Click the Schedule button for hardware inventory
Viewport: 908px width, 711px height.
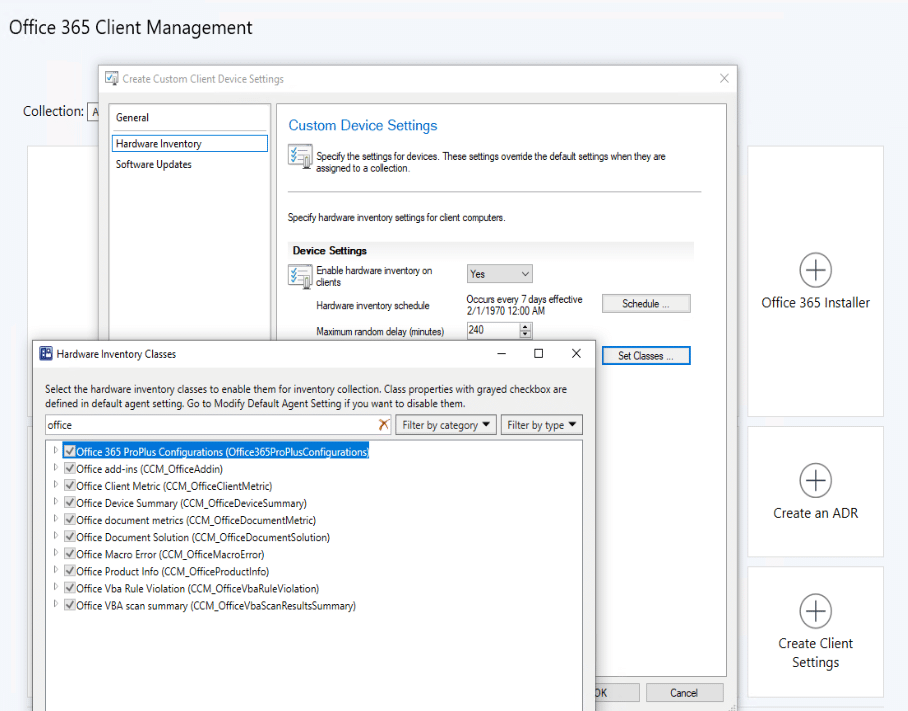tap(645, 303)
